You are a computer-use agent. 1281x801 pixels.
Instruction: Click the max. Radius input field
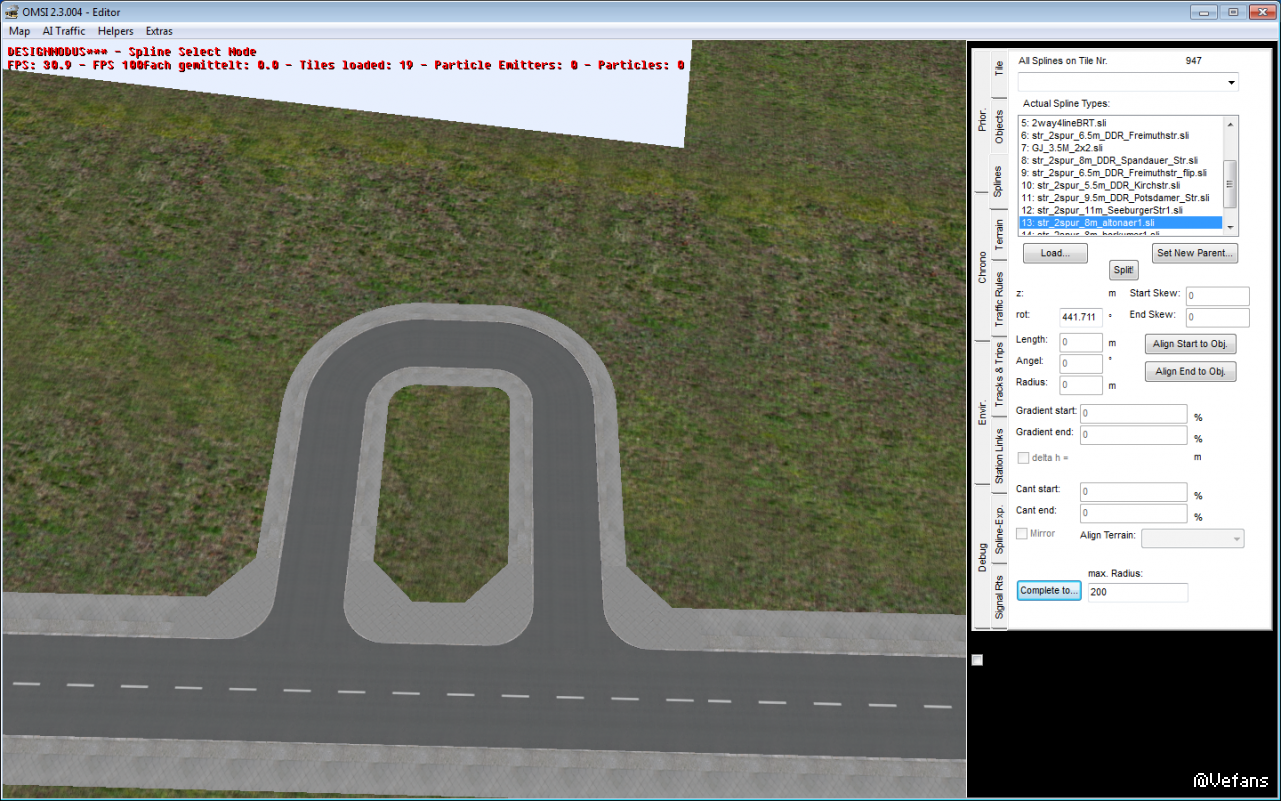(1137, 593)
